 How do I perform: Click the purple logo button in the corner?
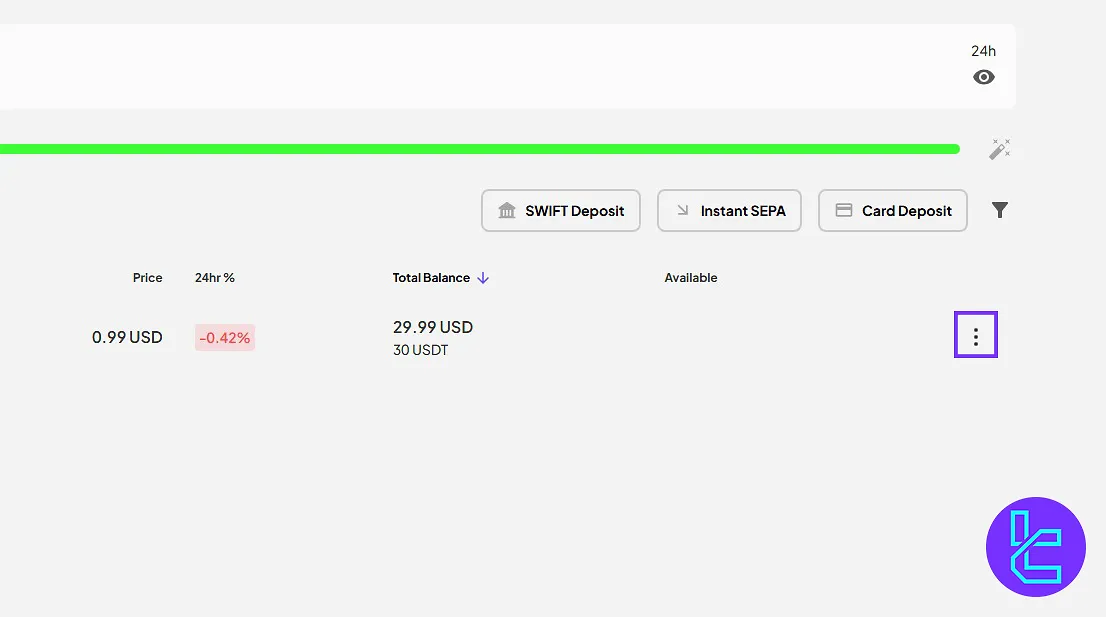pos(1035,547)
